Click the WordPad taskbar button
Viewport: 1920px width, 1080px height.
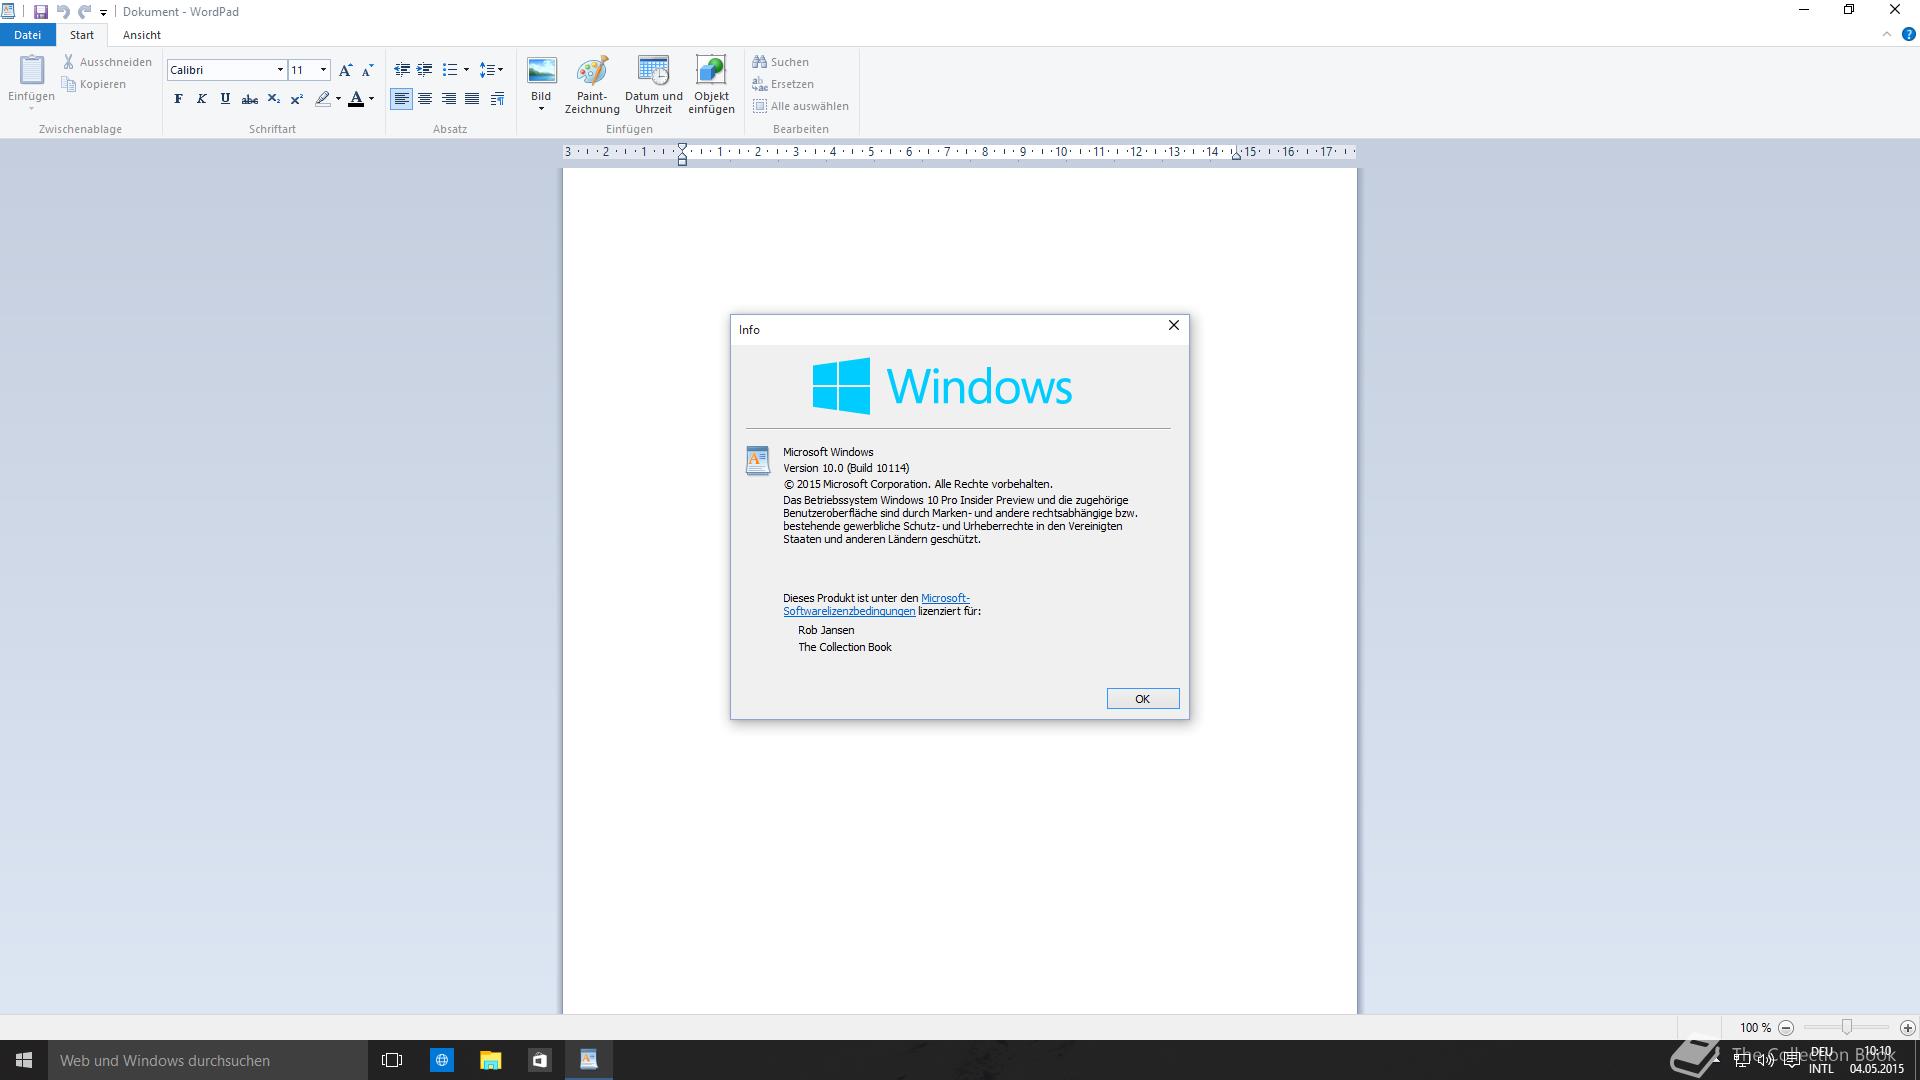[589, 1060]
